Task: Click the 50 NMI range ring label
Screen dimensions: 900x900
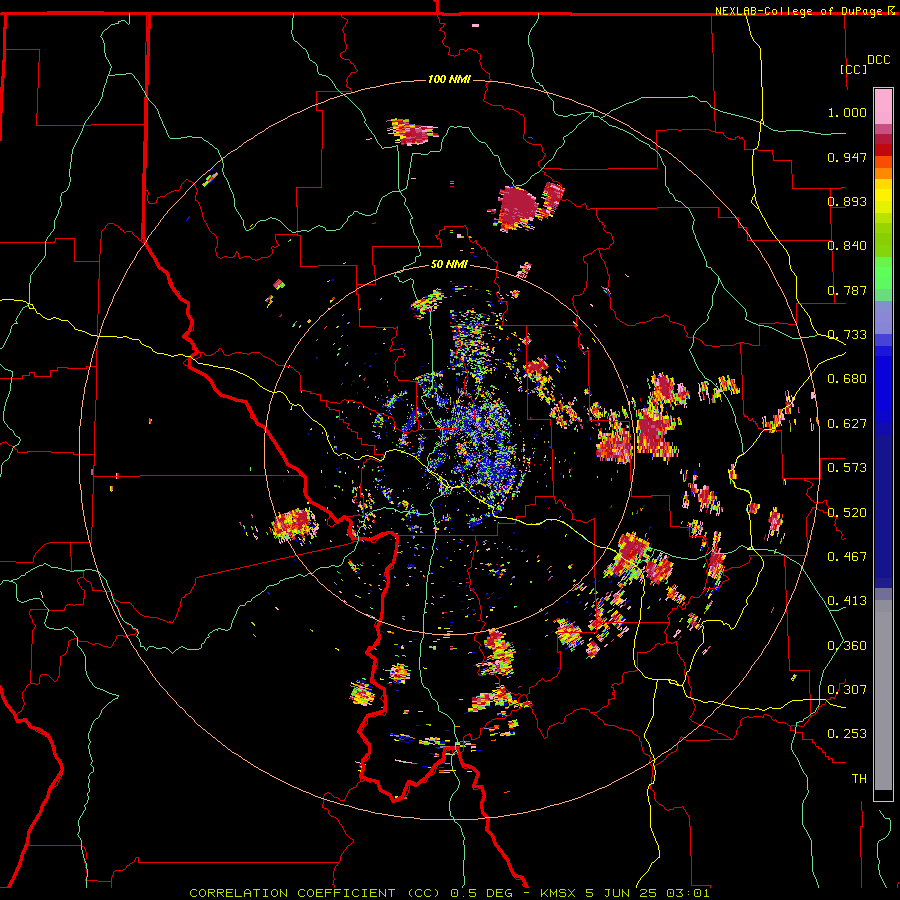Action: tap(449, 264)
